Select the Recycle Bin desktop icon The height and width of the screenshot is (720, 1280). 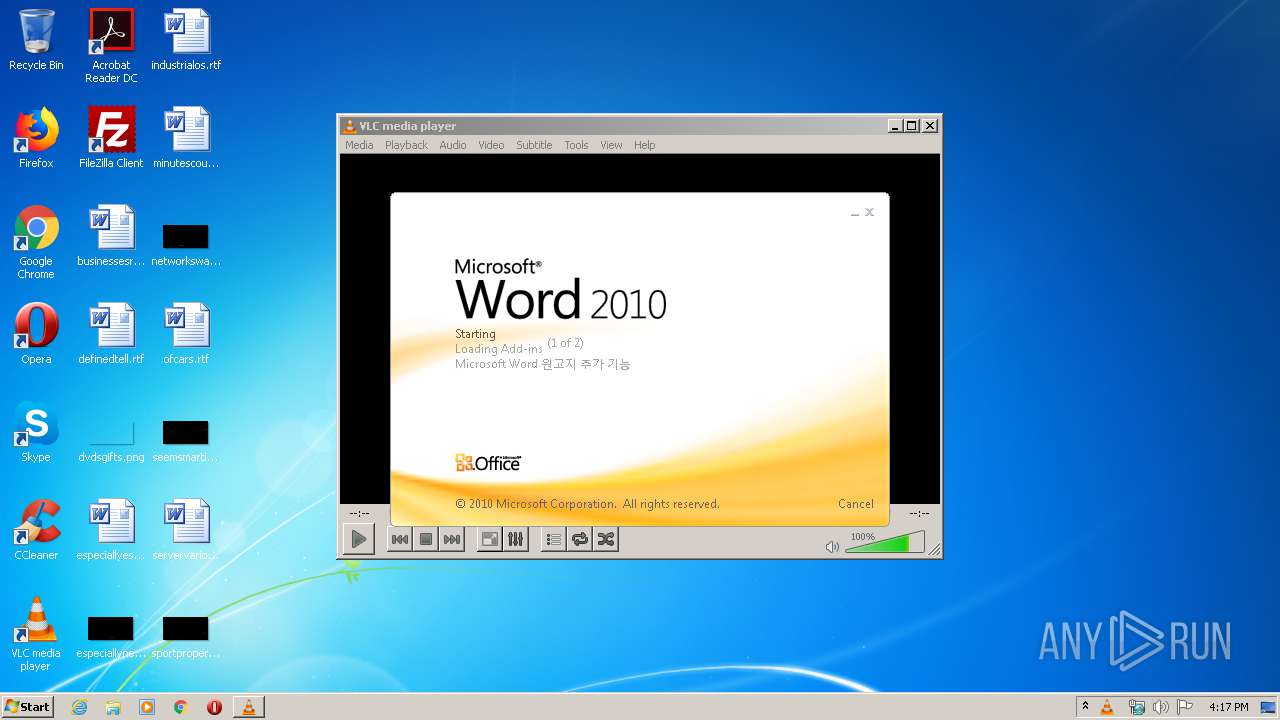[x=36, y=40]
